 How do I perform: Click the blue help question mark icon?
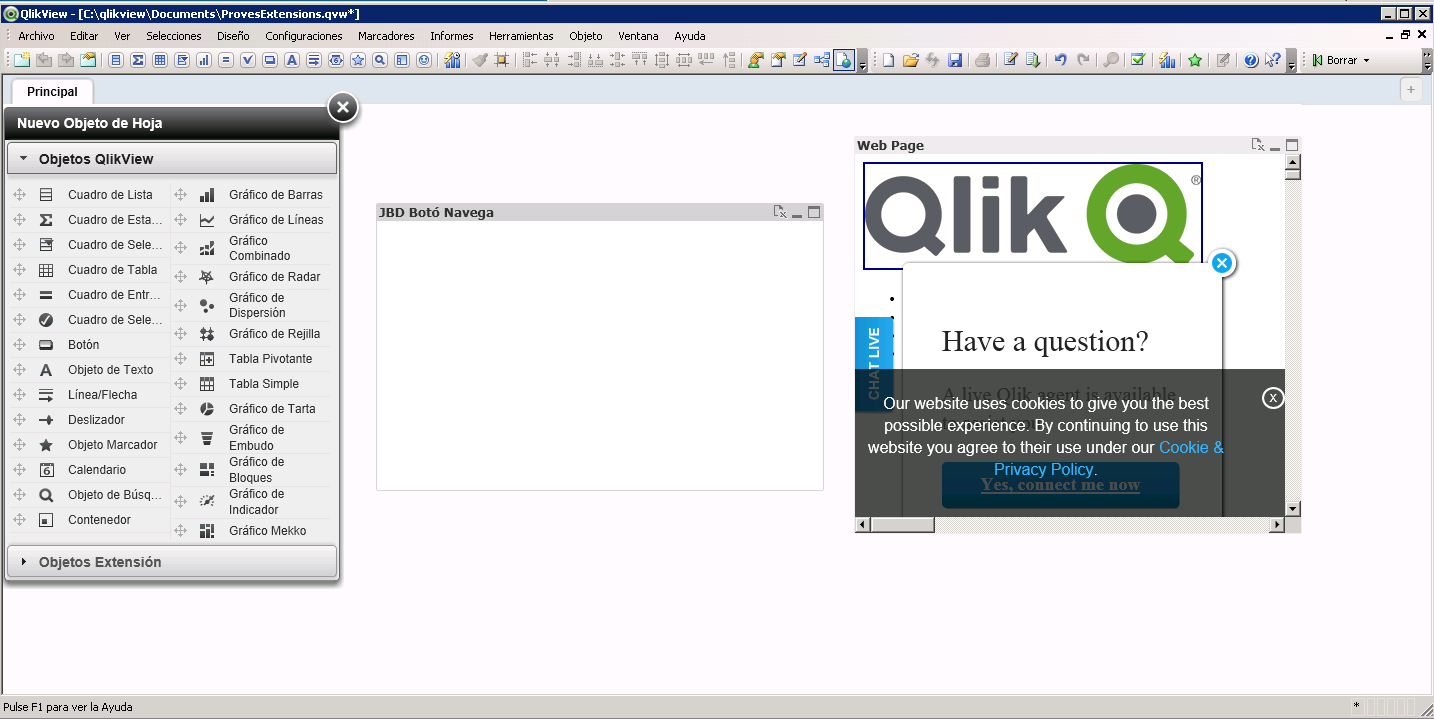(x=1251, y=60)
